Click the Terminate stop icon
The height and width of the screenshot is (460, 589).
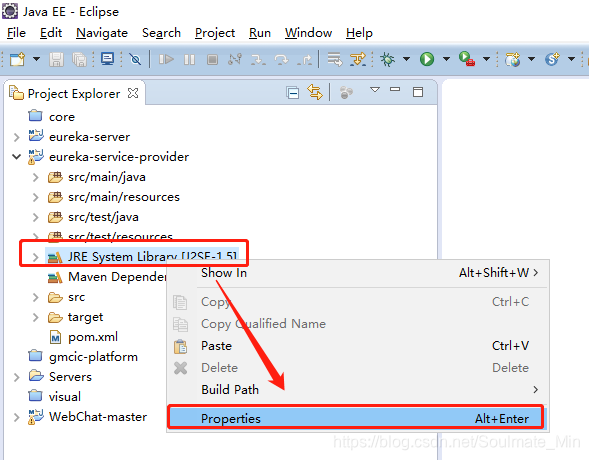(213, 59)
